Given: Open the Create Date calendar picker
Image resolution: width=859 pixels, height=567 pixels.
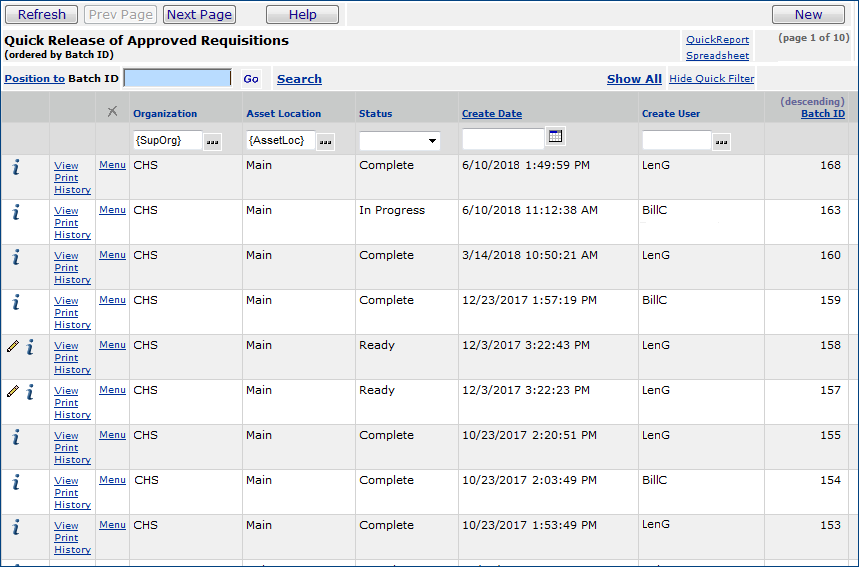Looking at the screenshot, I should click(556, 137).
